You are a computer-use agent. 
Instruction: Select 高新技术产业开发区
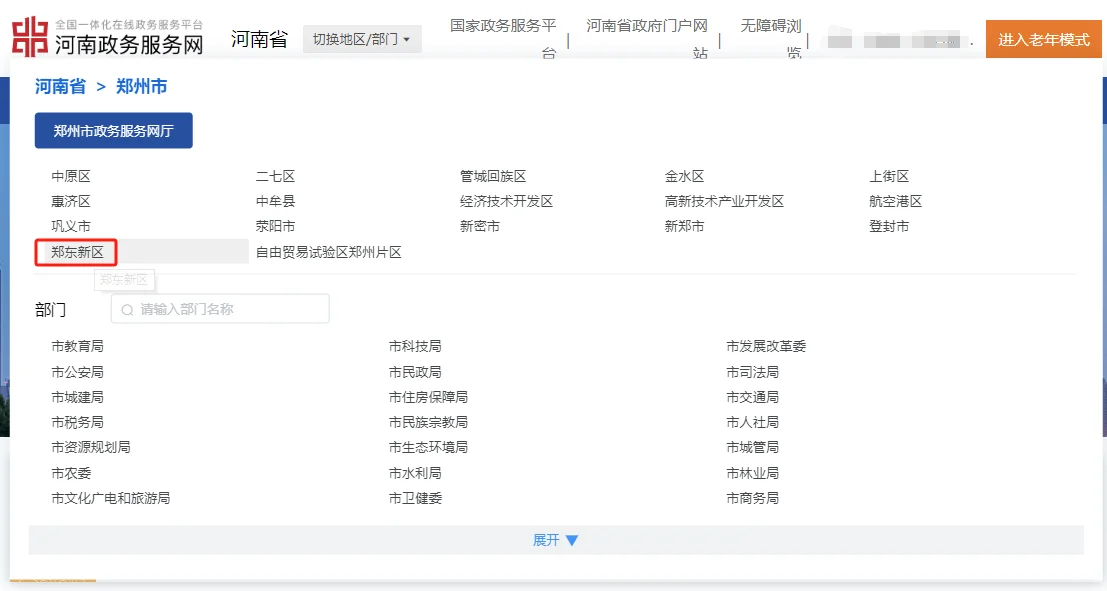(724, 202)
